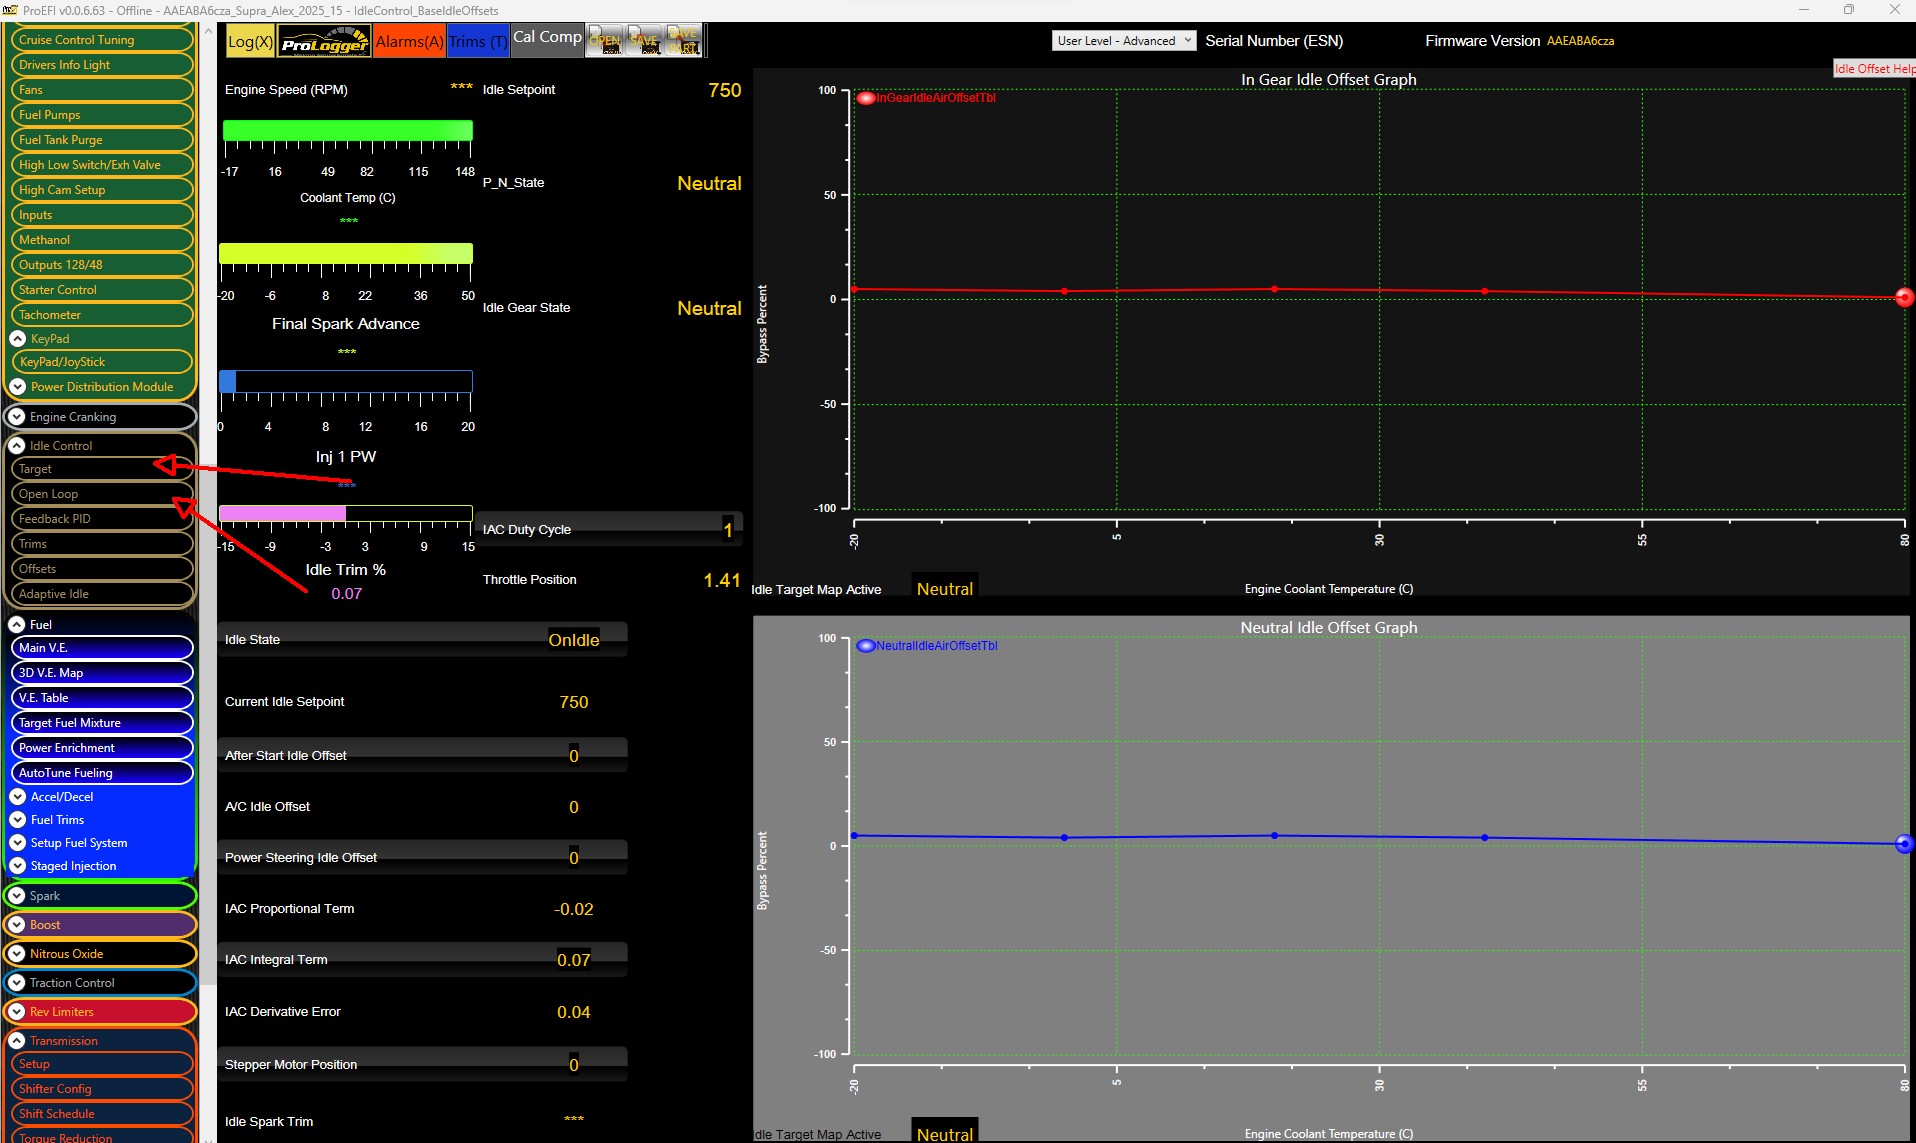Click the Log(X) button

249,41
